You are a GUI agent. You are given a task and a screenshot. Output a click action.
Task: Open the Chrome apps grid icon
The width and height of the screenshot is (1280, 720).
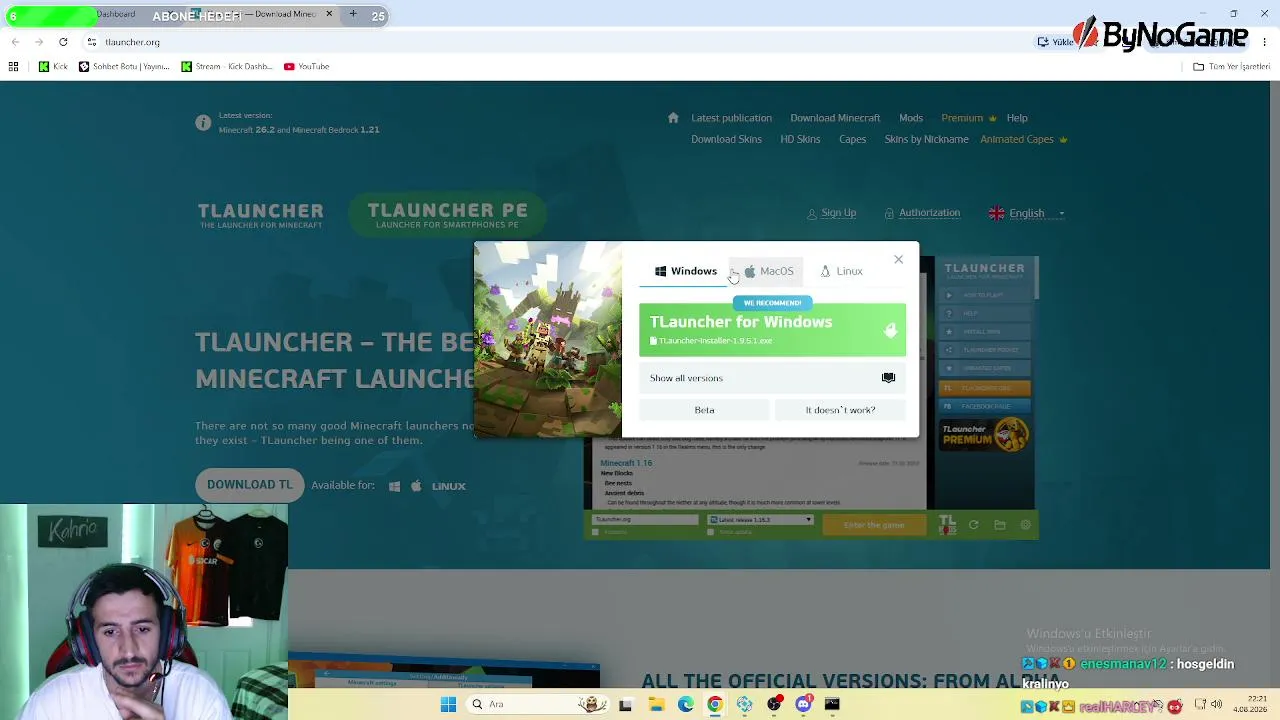(13, 66)
